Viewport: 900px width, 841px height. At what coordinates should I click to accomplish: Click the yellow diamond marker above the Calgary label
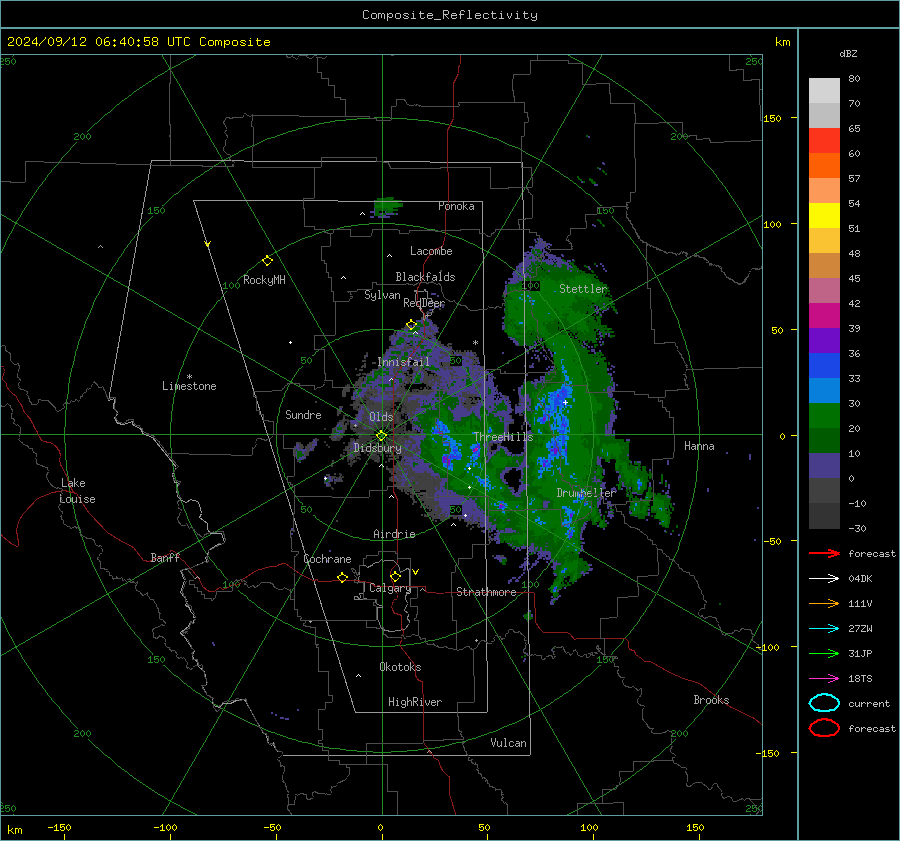tap(395, 576)
